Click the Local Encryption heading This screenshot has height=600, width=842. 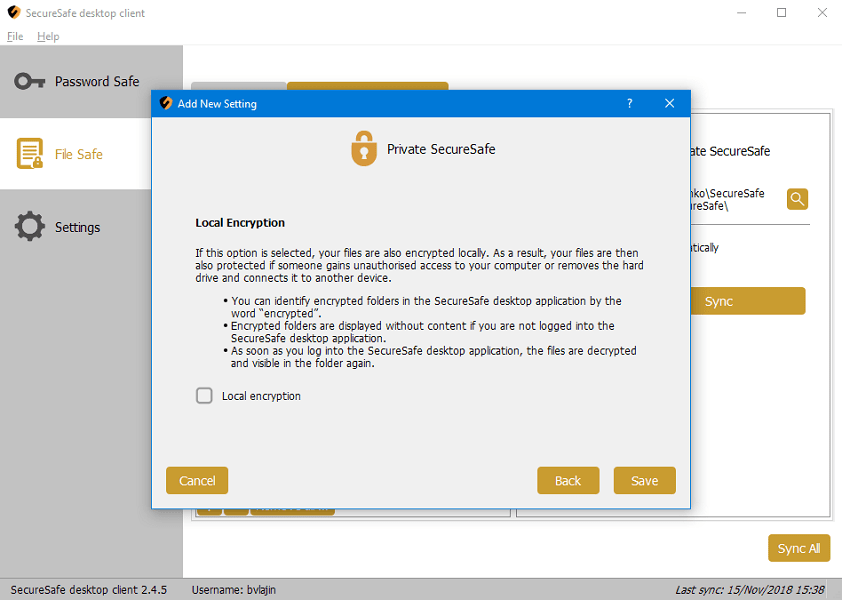(x=240, y=223)
